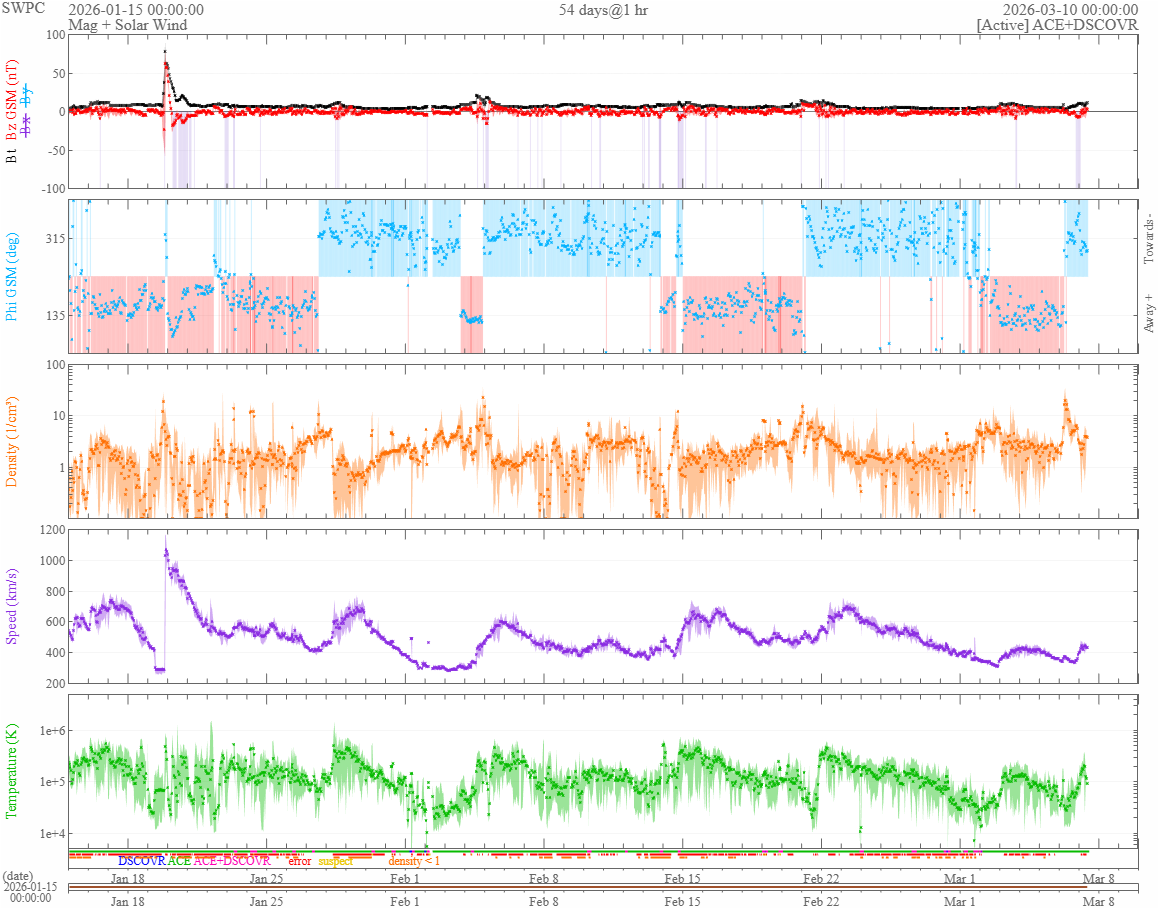Toggle the 'Bt' series label
The image size is (1158, 908).
(12, 155)
